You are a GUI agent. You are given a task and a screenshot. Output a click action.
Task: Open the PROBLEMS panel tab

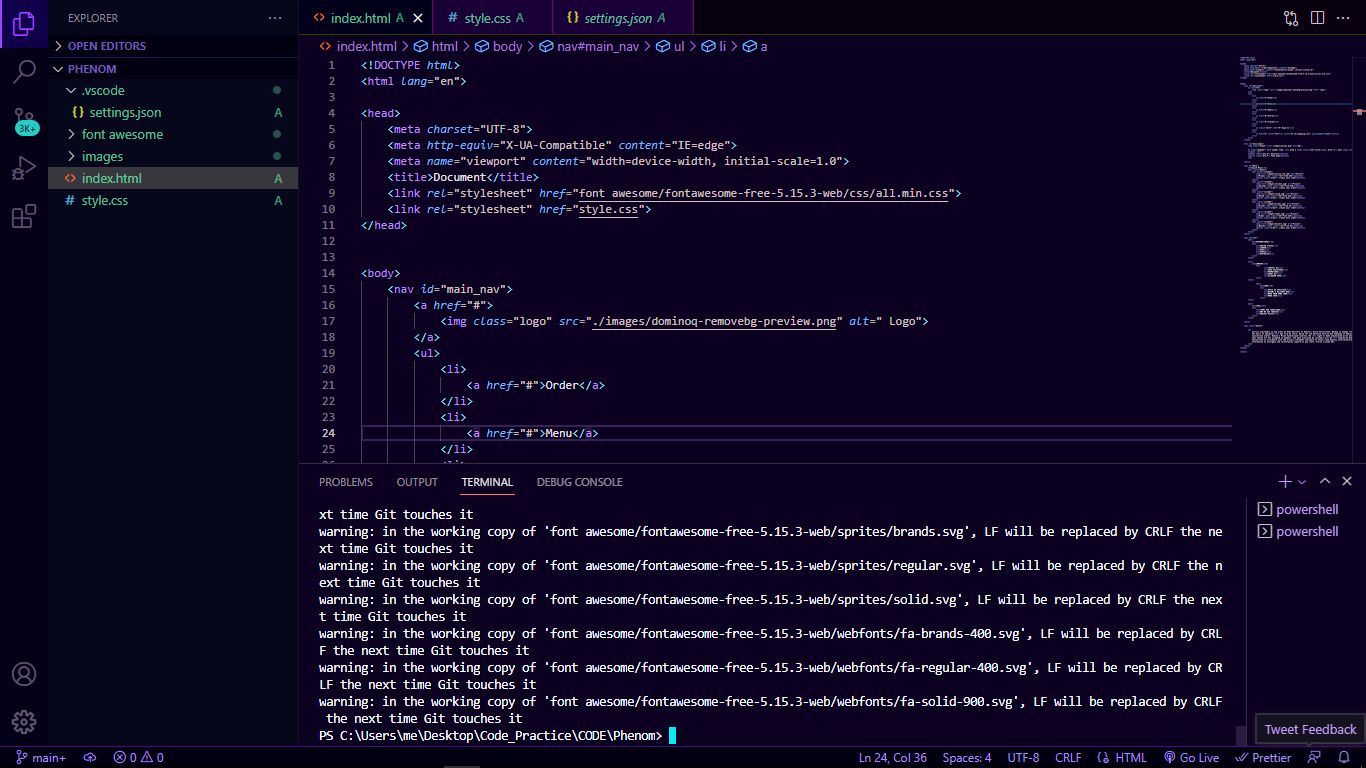pos(345,482)
